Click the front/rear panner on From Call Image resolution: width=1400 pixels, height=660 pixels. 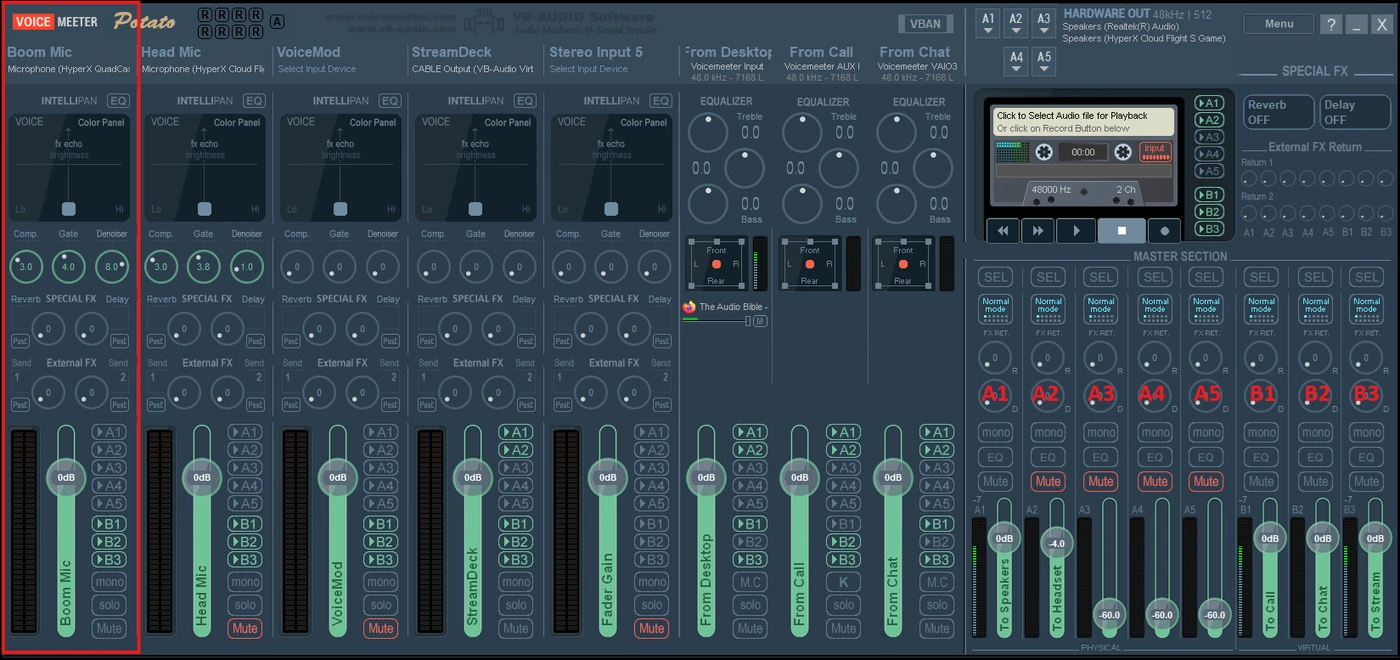click(x=809, y=264)
